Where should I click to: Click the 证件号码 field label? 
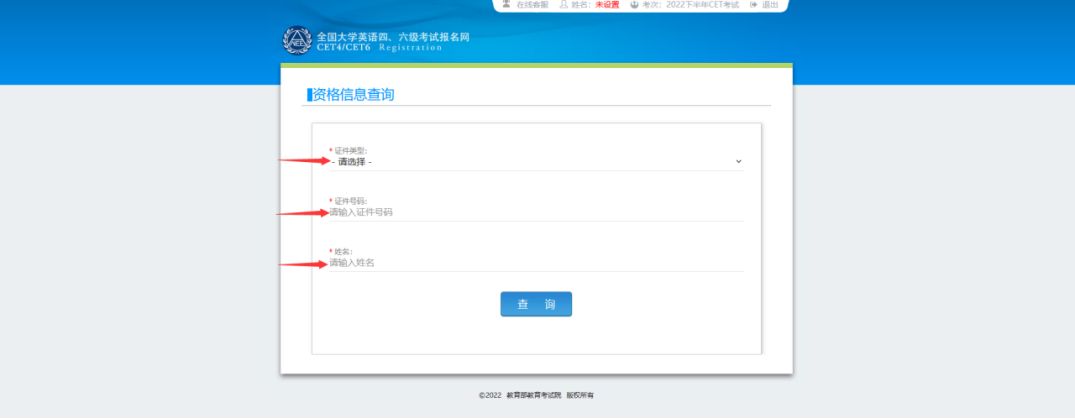pyautogui.click(x=350, y=201)
